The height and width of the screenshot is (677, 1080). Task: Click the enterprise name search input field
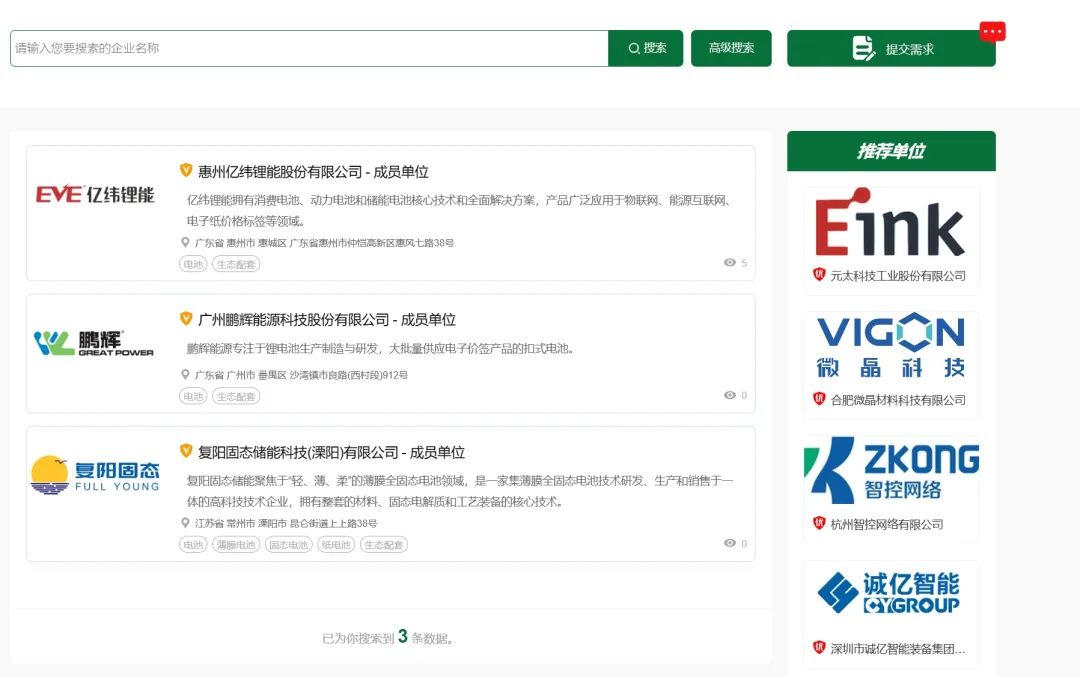(x=300, y=47)
